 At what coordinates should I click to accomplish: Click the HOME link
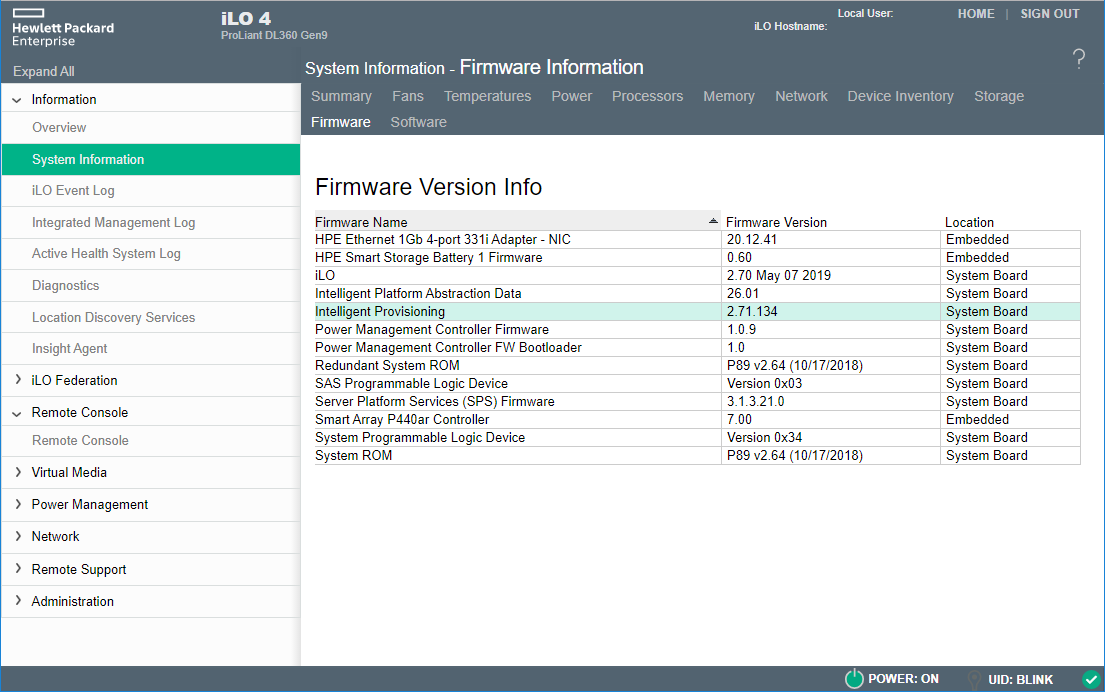pos(976,13)
